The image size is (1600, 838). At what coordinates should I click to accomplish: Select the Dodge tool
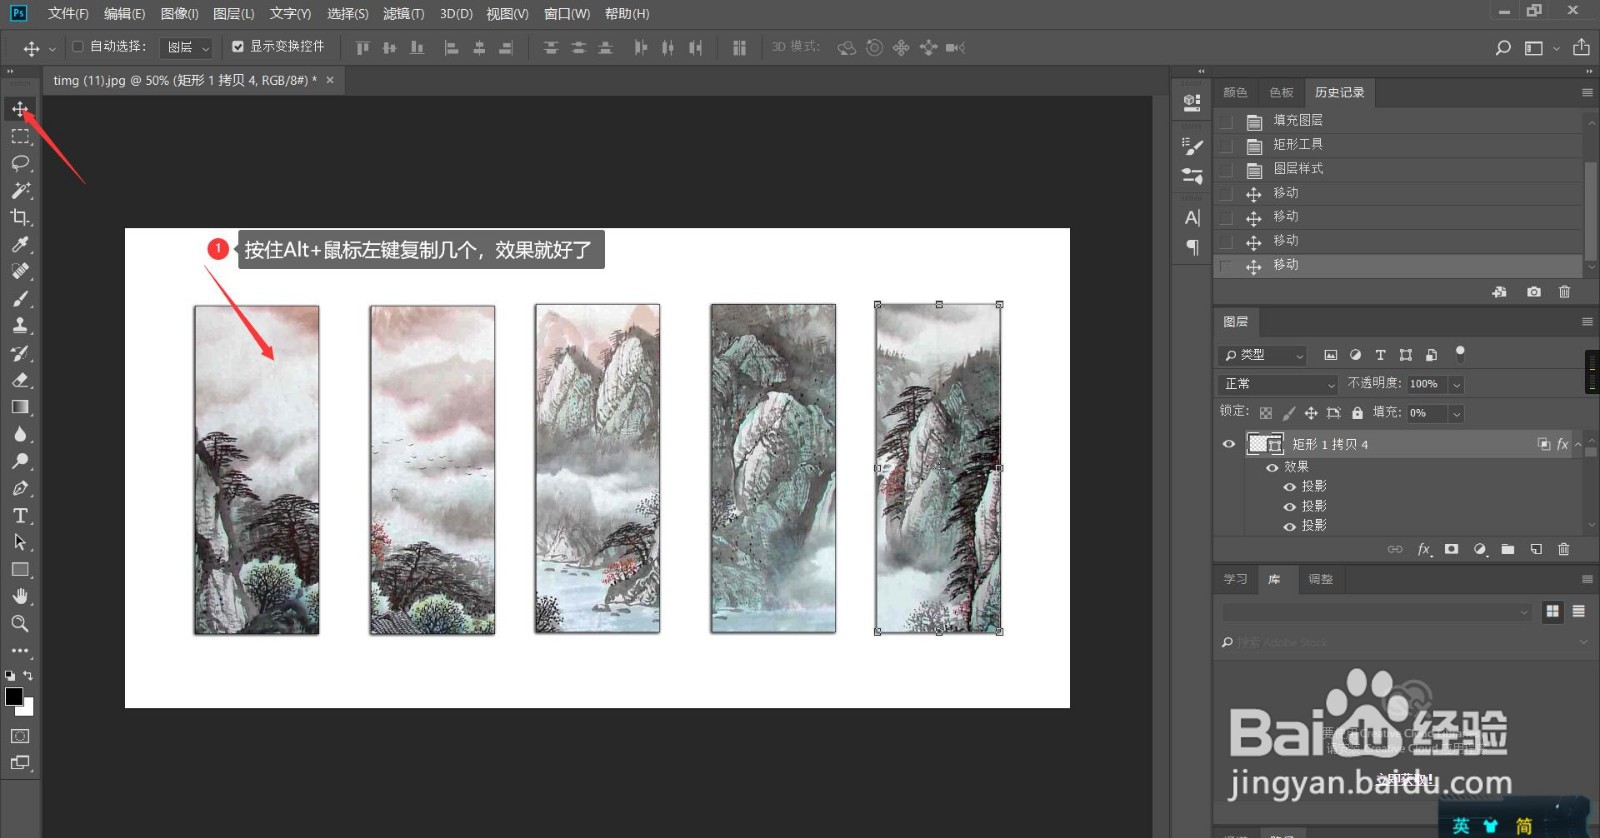(x=20, y=461)
